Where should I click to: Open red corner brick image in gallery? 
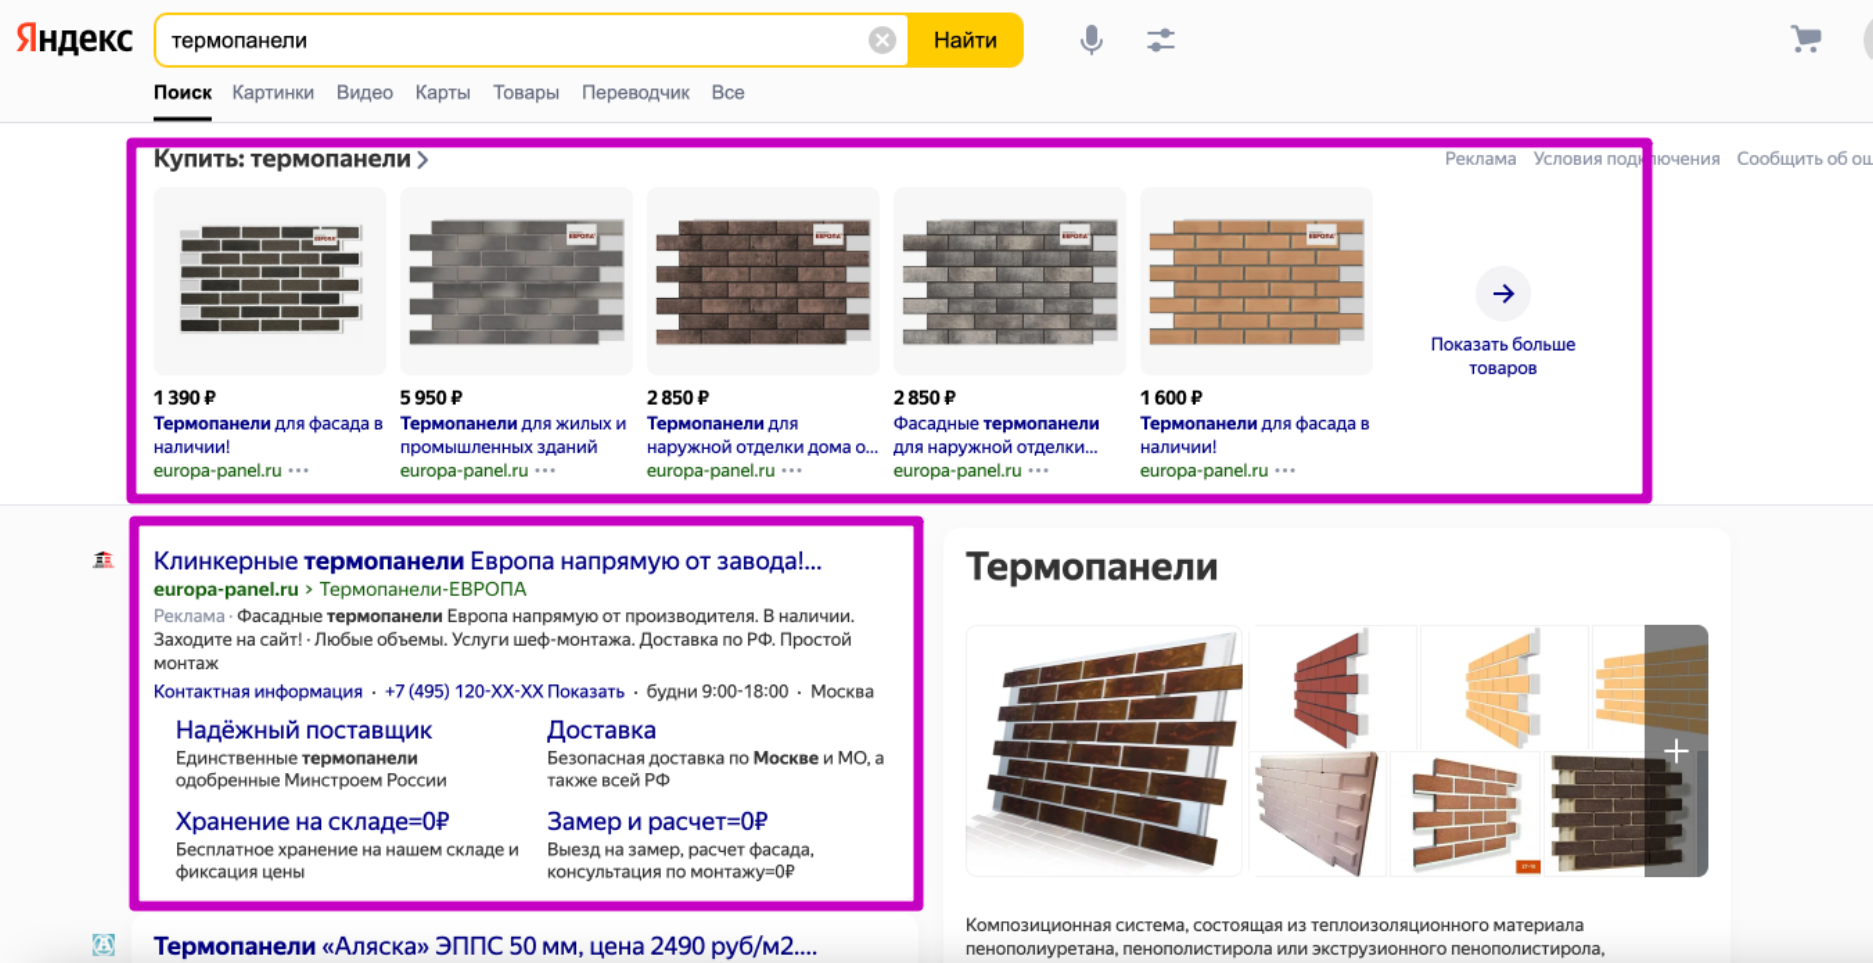pyautogui.click(x=1332, y=688)
